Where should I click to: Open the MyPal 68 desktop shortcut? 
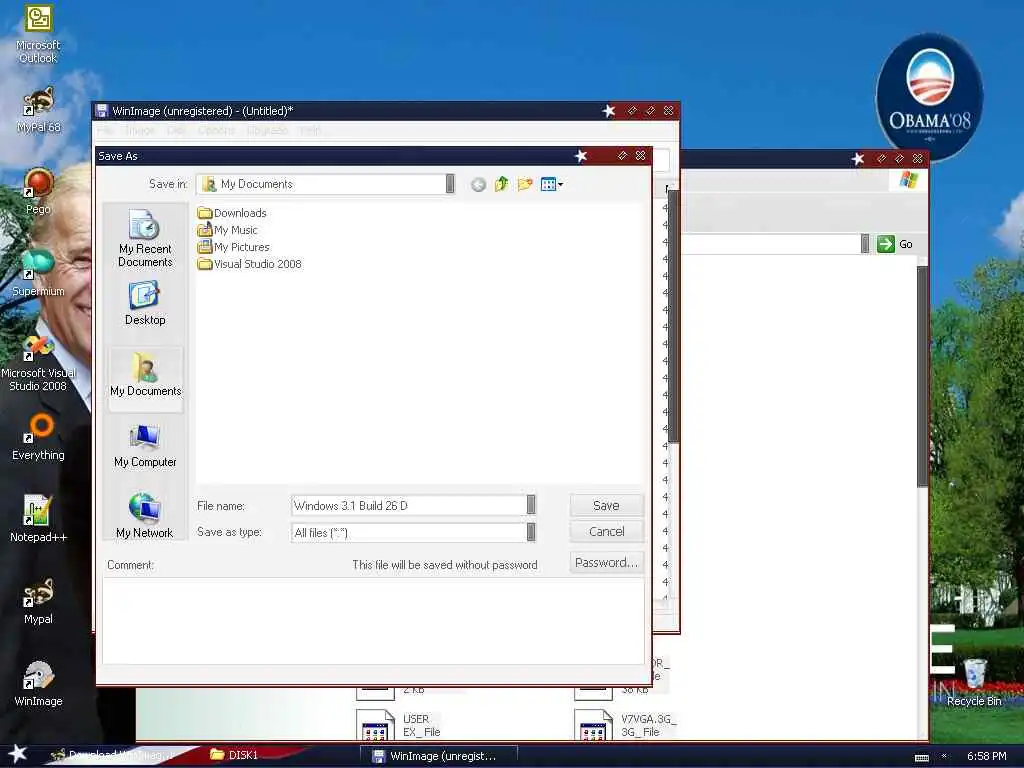(x=38, y=110)
